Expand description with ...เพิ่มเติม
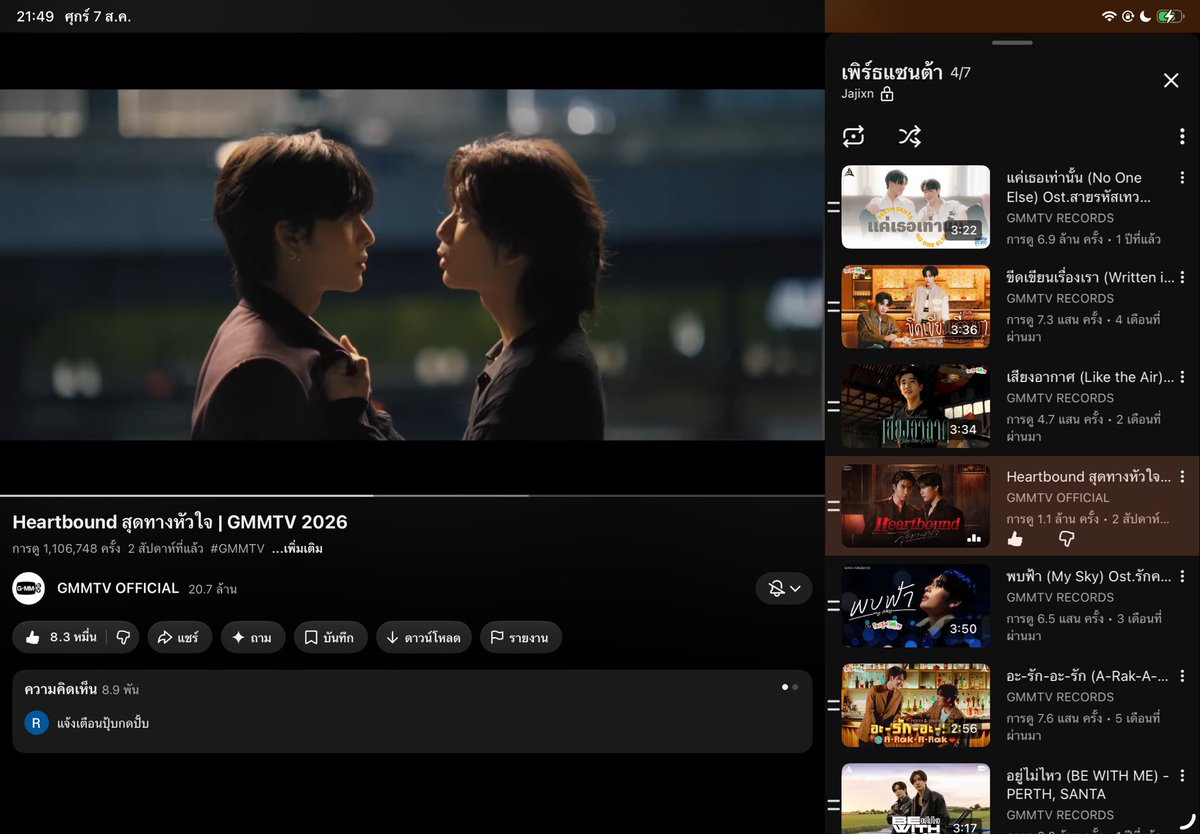 tap(297, 549)
